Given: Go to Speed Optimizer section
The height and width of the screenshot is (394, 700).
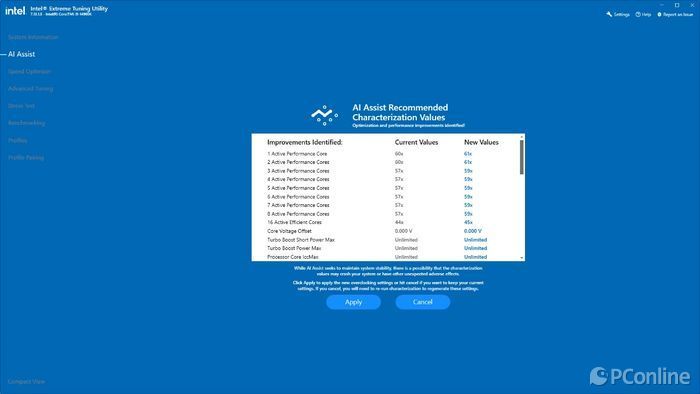Looking at the screenshot, I should (29, 71).
